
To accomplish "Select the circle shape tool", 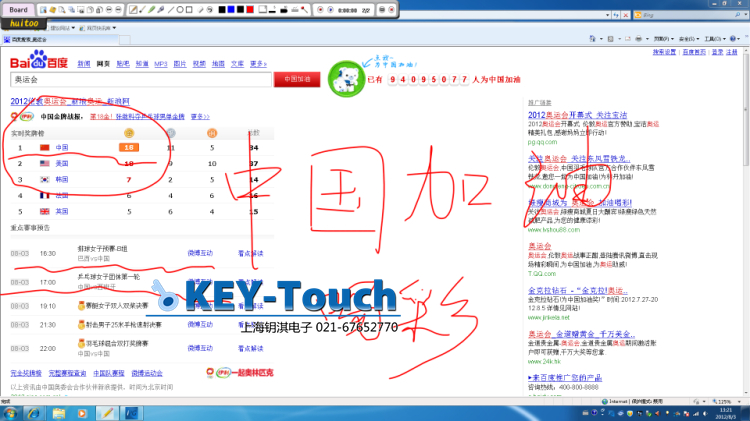I will (180, 10).
